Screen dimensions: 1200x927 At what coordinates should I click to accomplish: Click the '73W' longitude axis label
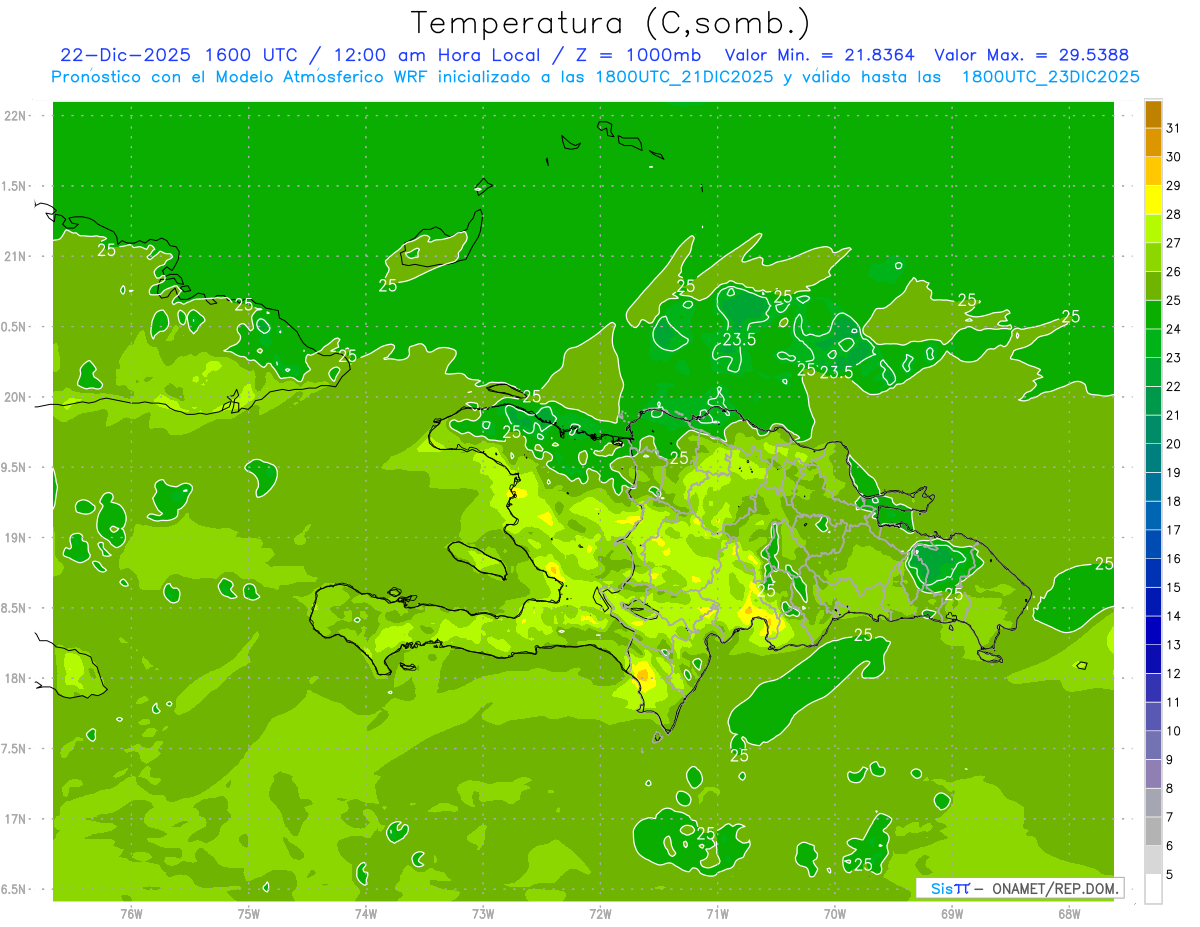(483, 913)
